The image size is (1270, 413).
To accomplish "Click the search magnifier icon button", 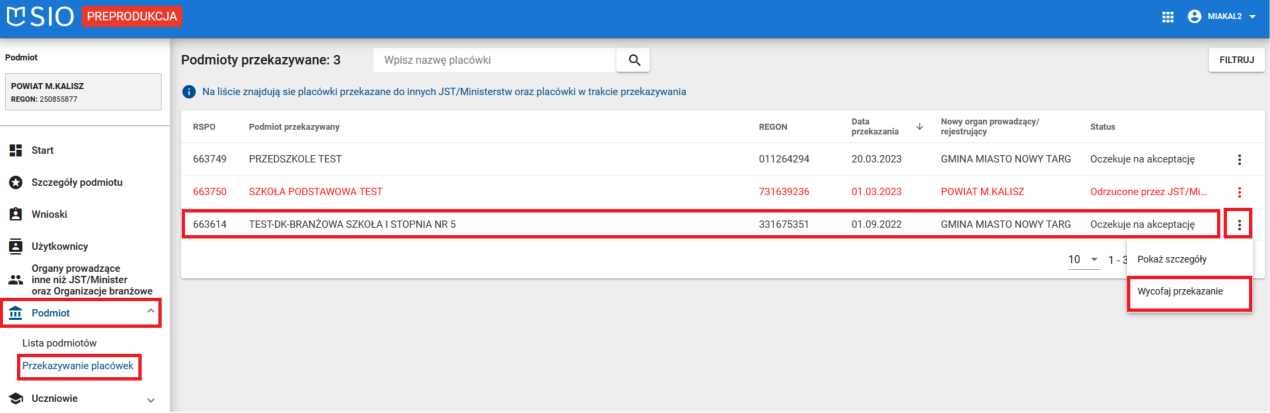I will (x=633, y=60).
